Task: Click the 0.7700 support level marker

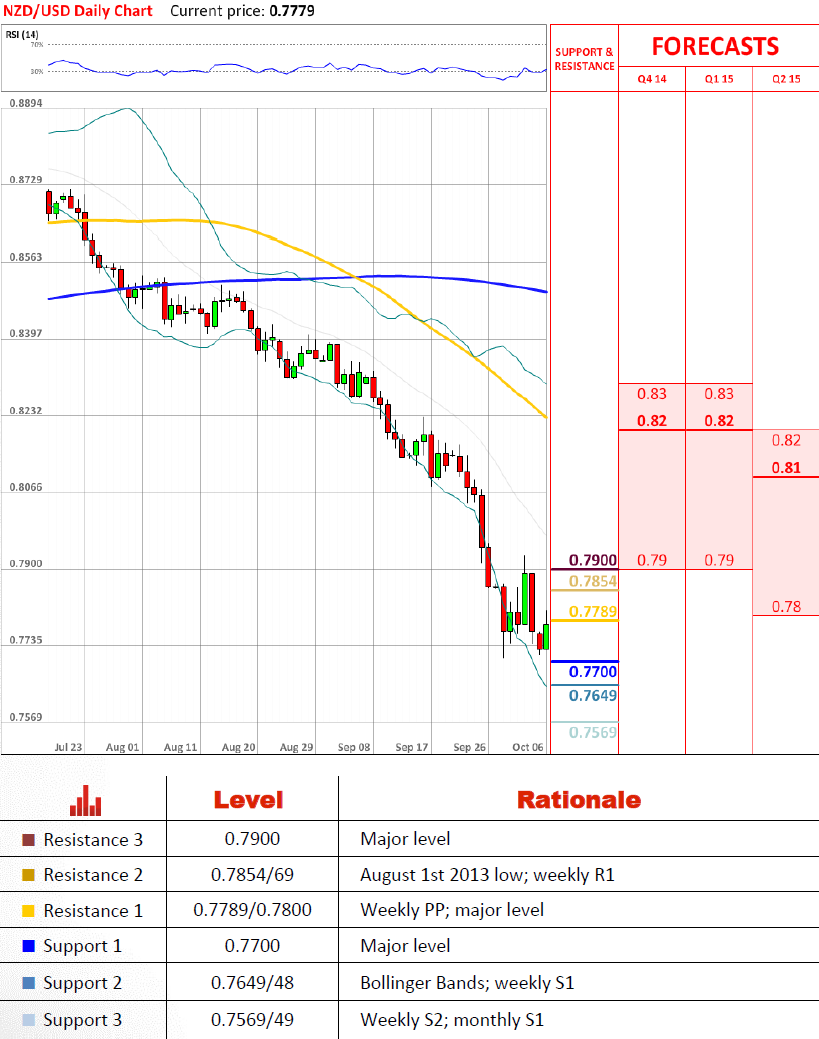Action: click(592, 672)
